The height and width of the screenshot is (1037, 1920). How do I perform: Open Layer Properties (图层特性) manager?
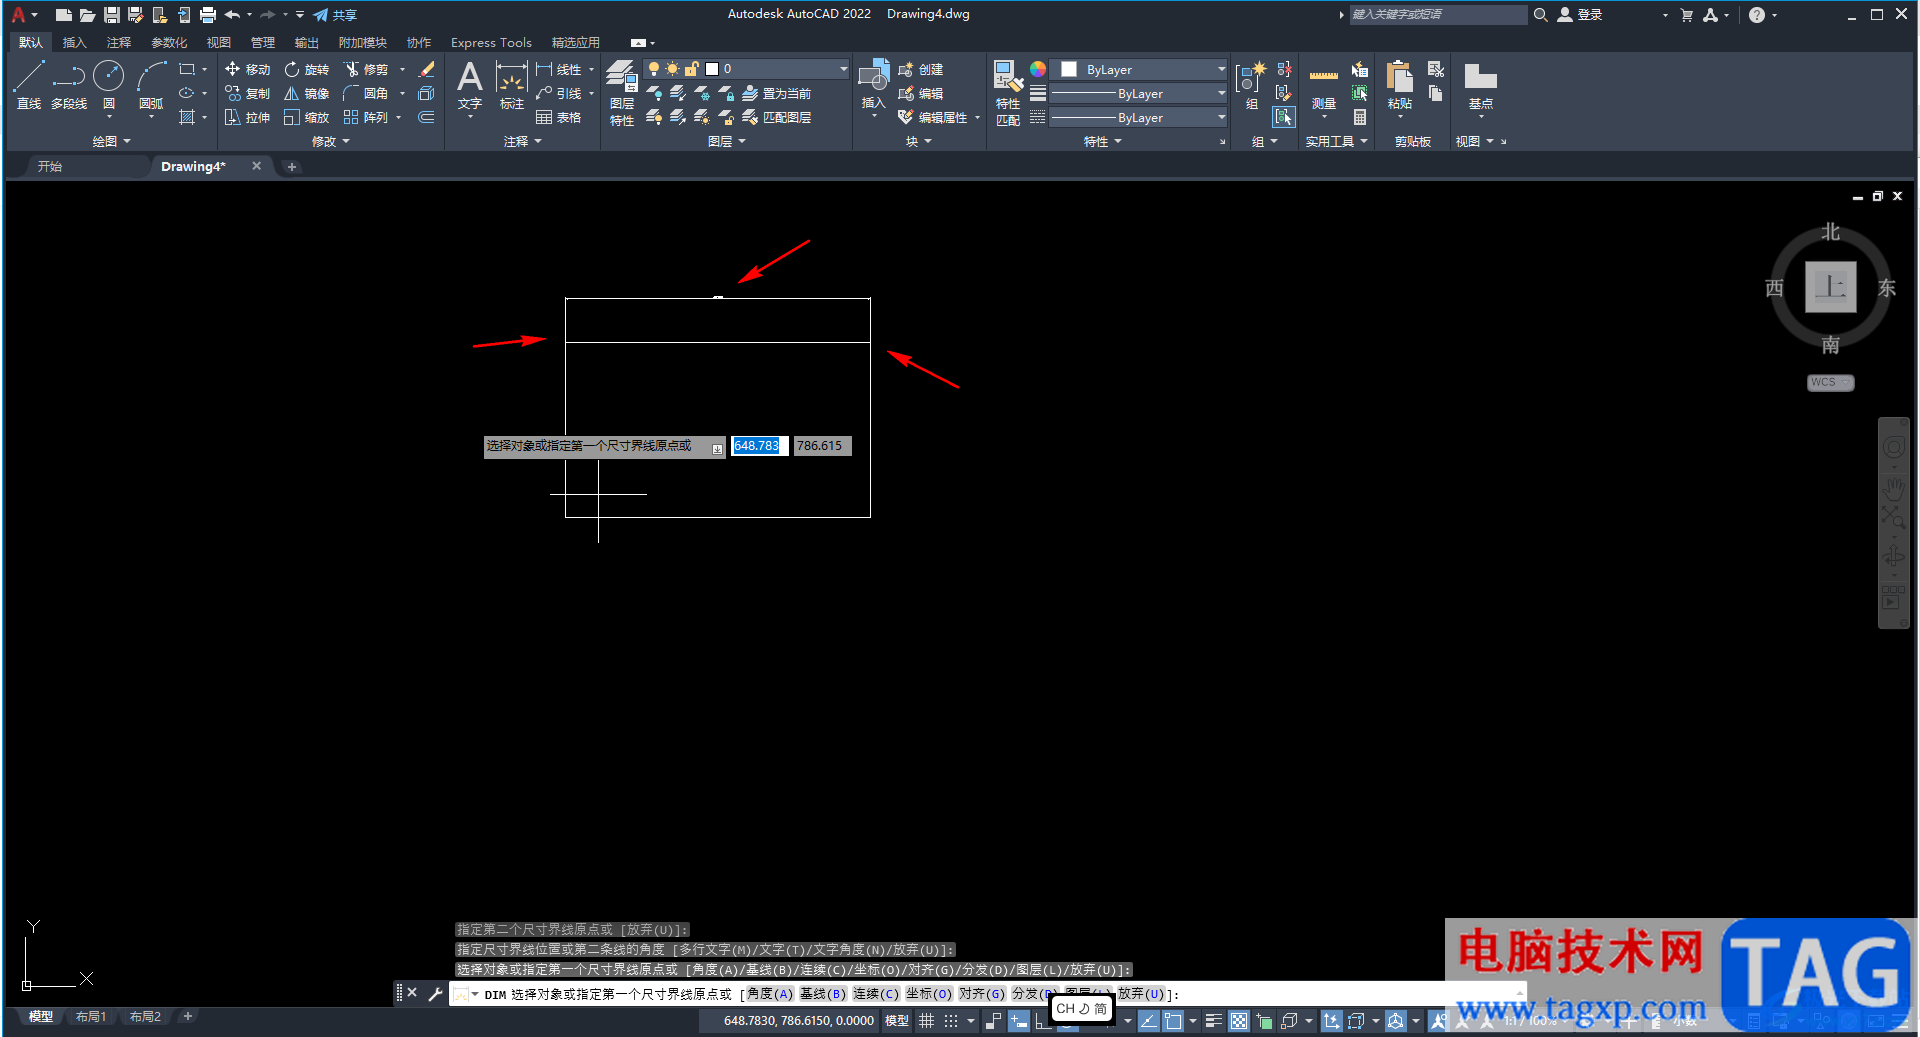point(622,92)
